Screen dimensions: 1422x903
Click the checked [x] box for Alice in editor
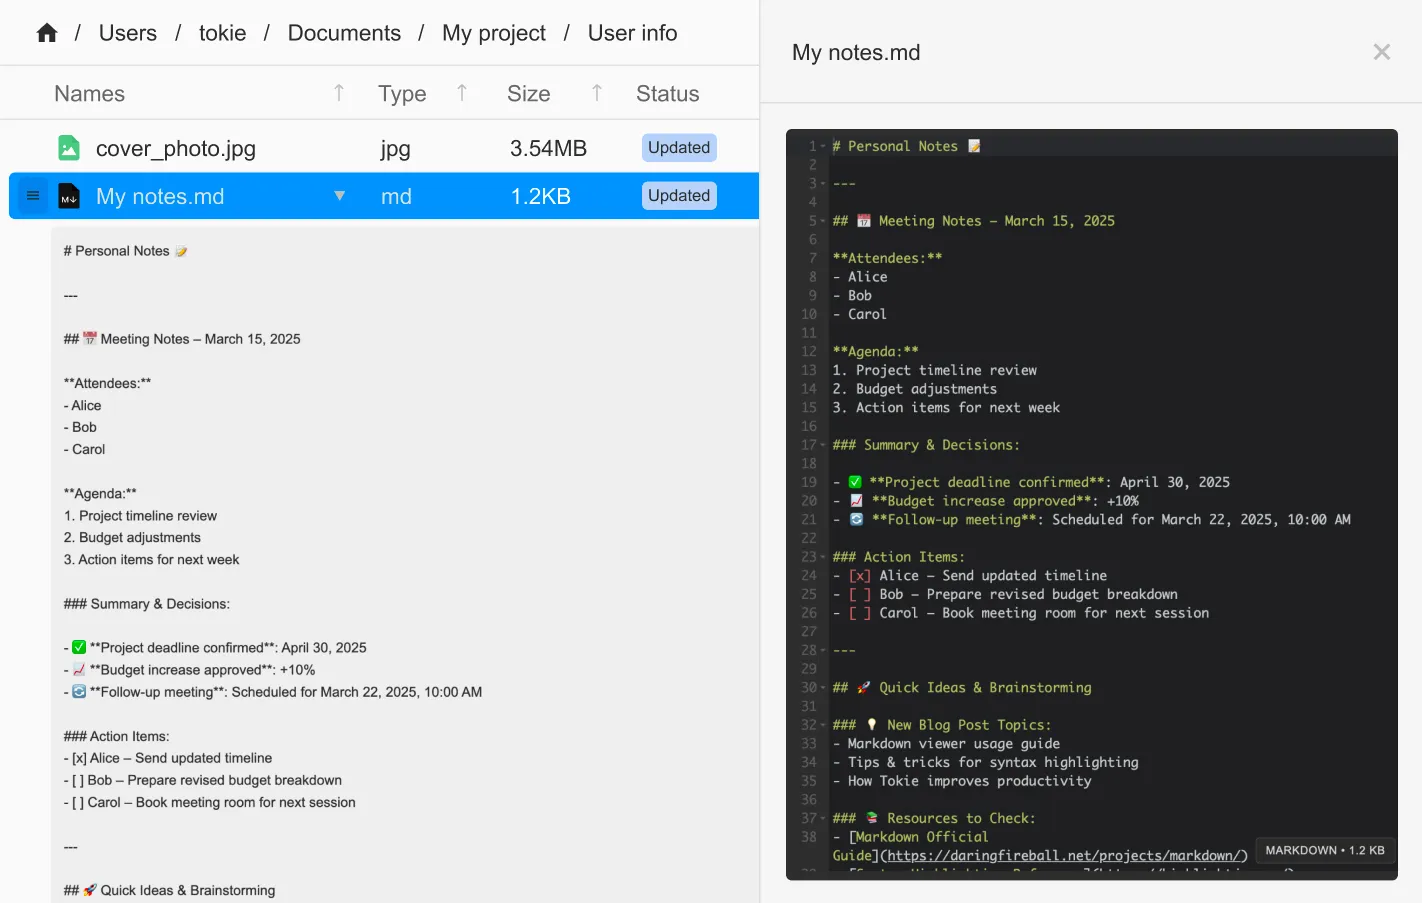(x=860, y=576)
